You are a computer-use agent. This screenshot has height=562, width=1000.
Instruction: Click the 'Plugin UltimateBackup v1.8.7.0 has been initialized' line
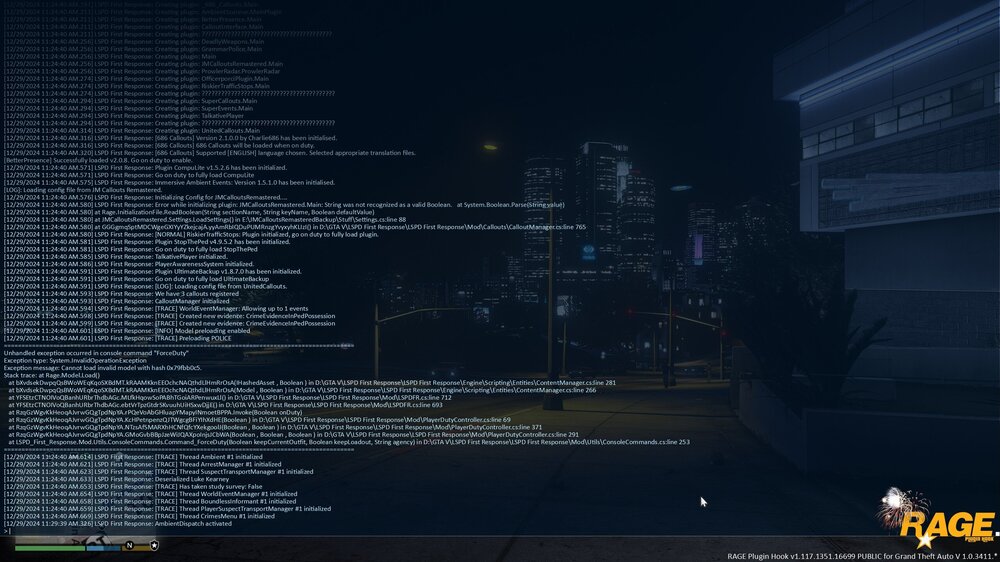click(x=152, y=271)
